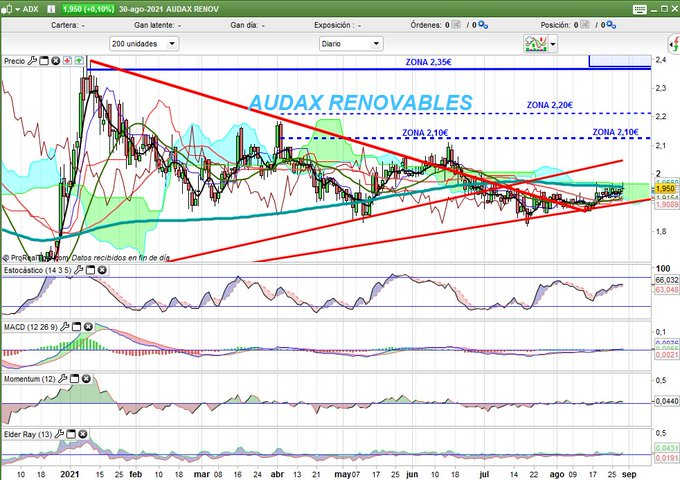This screenshot has width=680, height=480.
Task: Click the Exposición field
Action: click(337, 25)
